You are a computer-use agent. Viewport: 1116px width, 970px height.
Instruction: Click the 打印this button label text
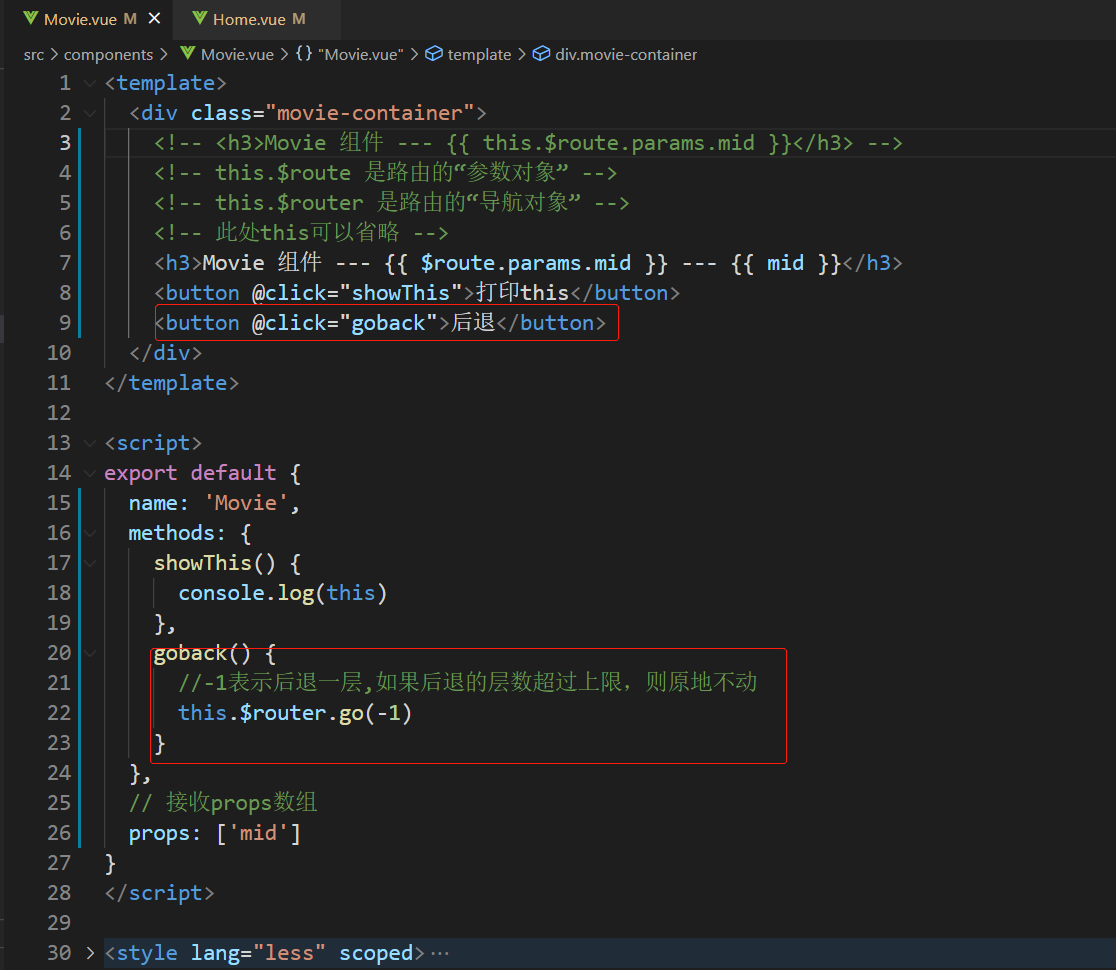tap(522, 292)
